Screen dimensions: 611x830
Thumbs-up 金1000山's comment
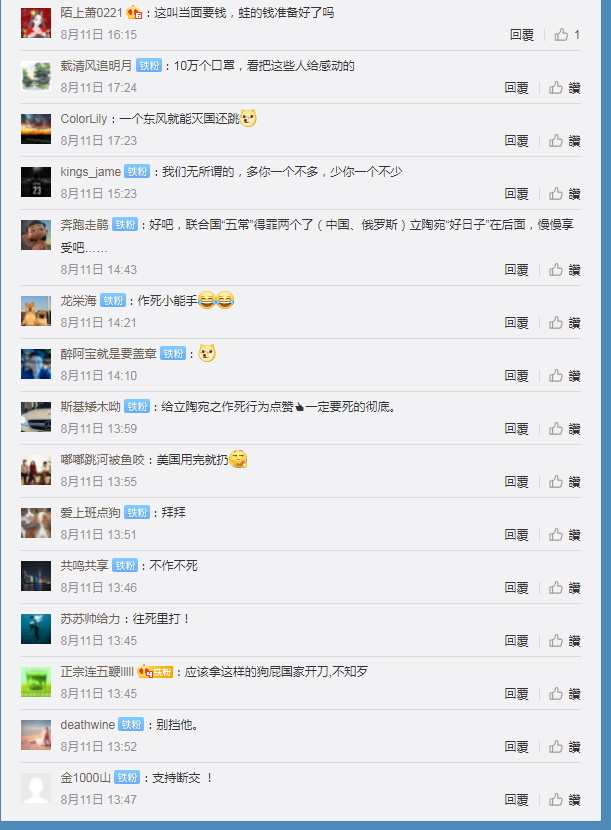[x=564, y=800]
